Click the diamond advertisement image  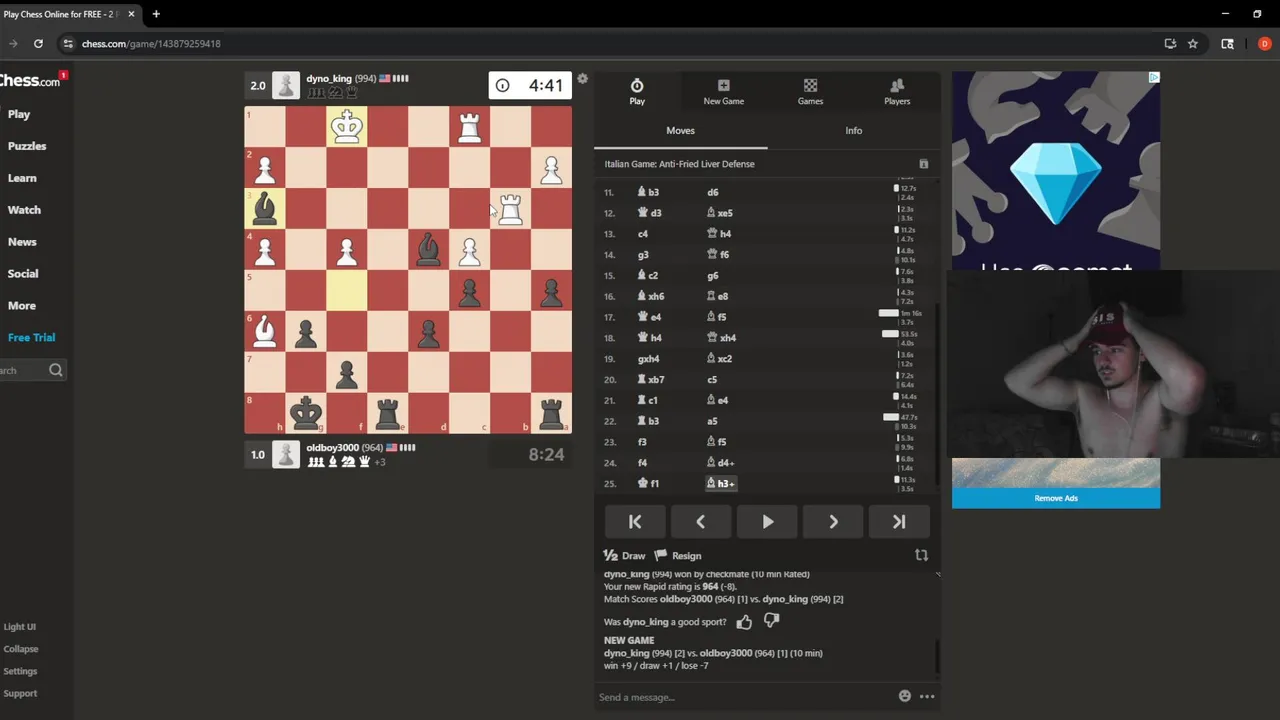point(1056,170)
